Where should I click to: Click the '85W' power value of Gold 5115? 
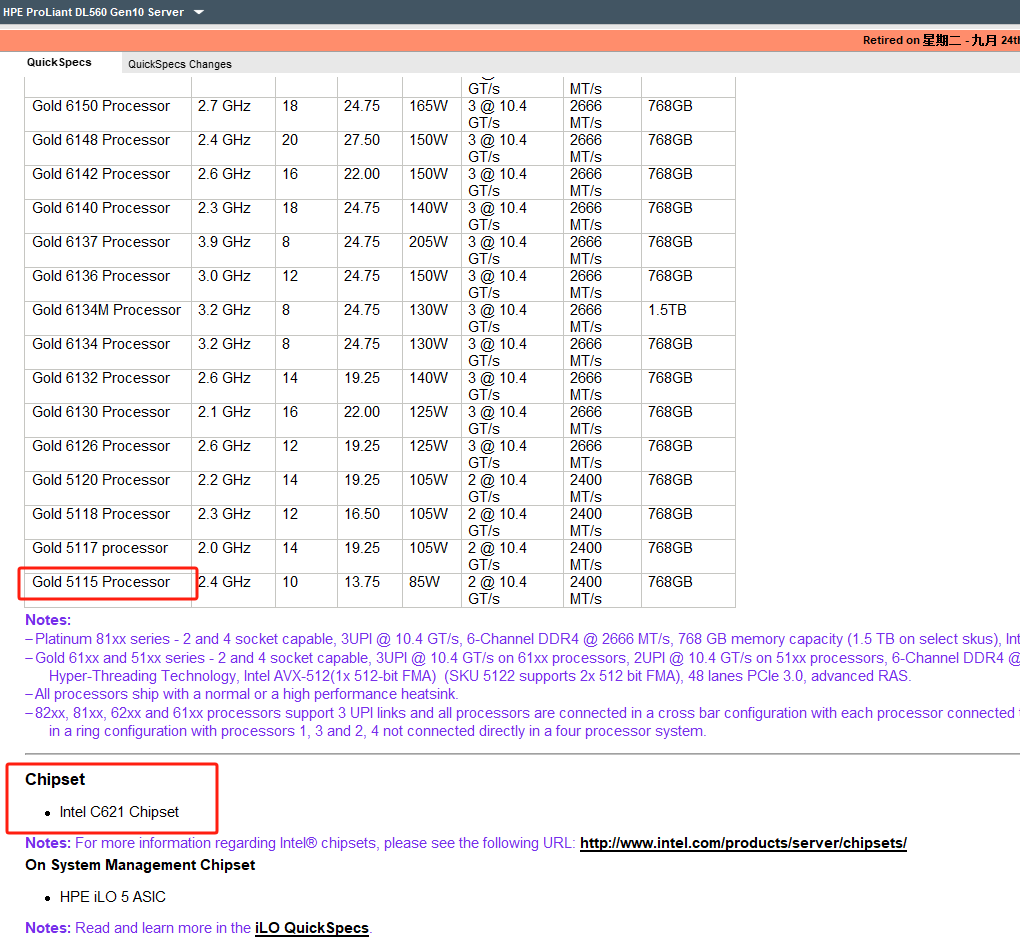[424, 582]
